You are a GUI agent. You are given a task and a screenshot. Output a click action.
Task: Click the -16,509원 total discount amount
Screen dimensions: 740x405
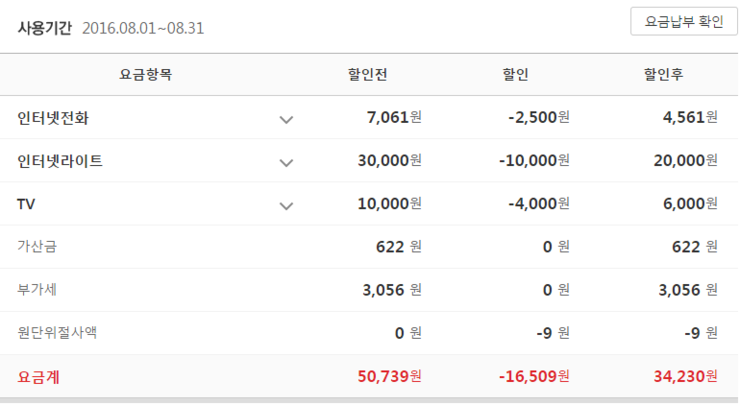tap(531, 377)
